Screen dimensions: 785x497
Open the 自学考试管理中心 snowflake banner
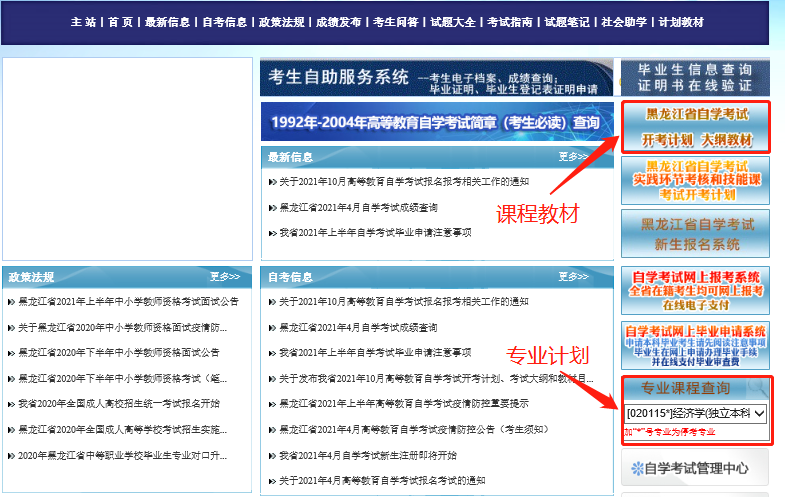(695, 467)
